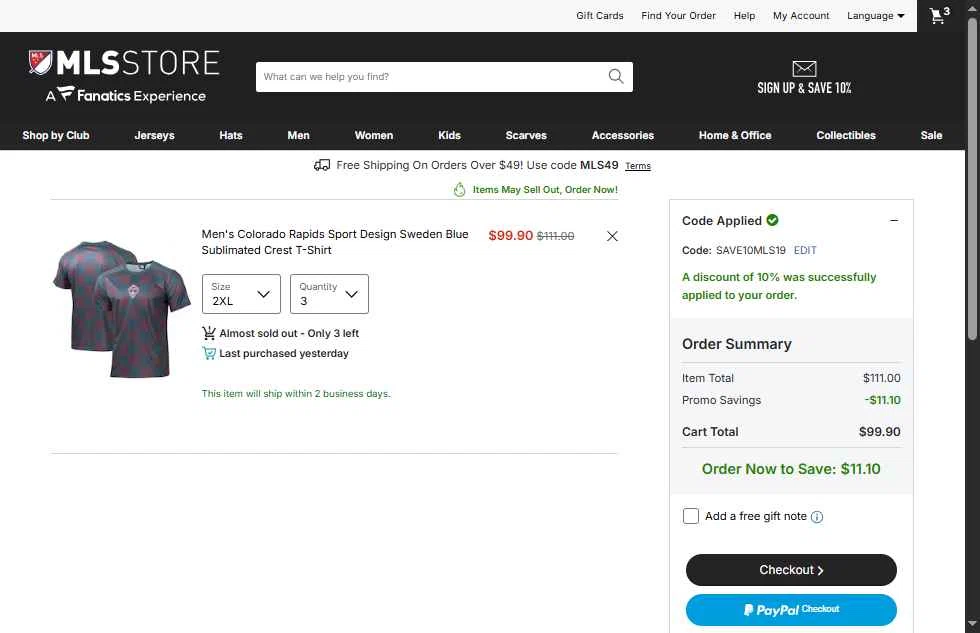Viewport: 980px width, 633px height.
Task: Click the search magnifier icon
Action: [616, 76]
